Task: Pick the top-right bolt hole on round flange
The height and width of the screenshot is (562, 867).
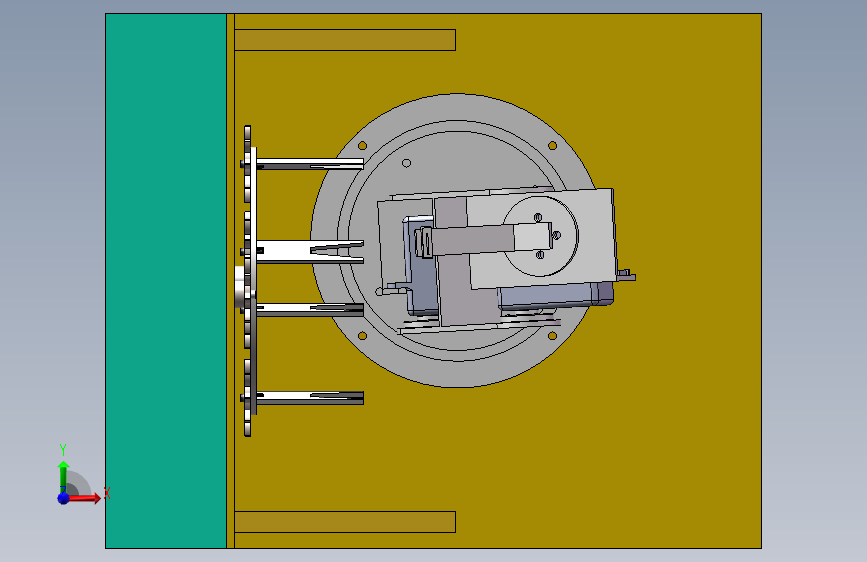Action: (x=552, y=145)
